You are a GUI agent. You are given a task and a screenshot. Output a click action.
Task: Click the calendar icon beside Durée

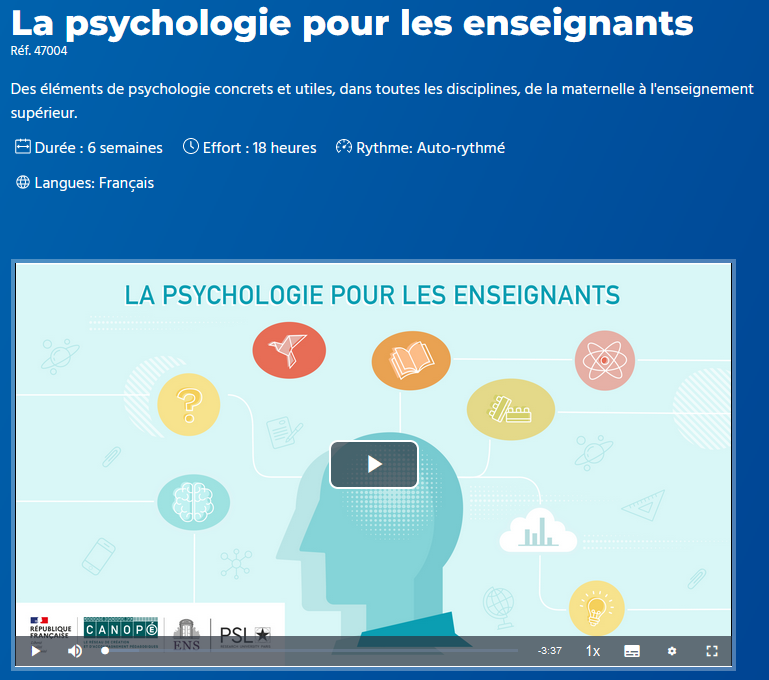click(x=23, y=148)
